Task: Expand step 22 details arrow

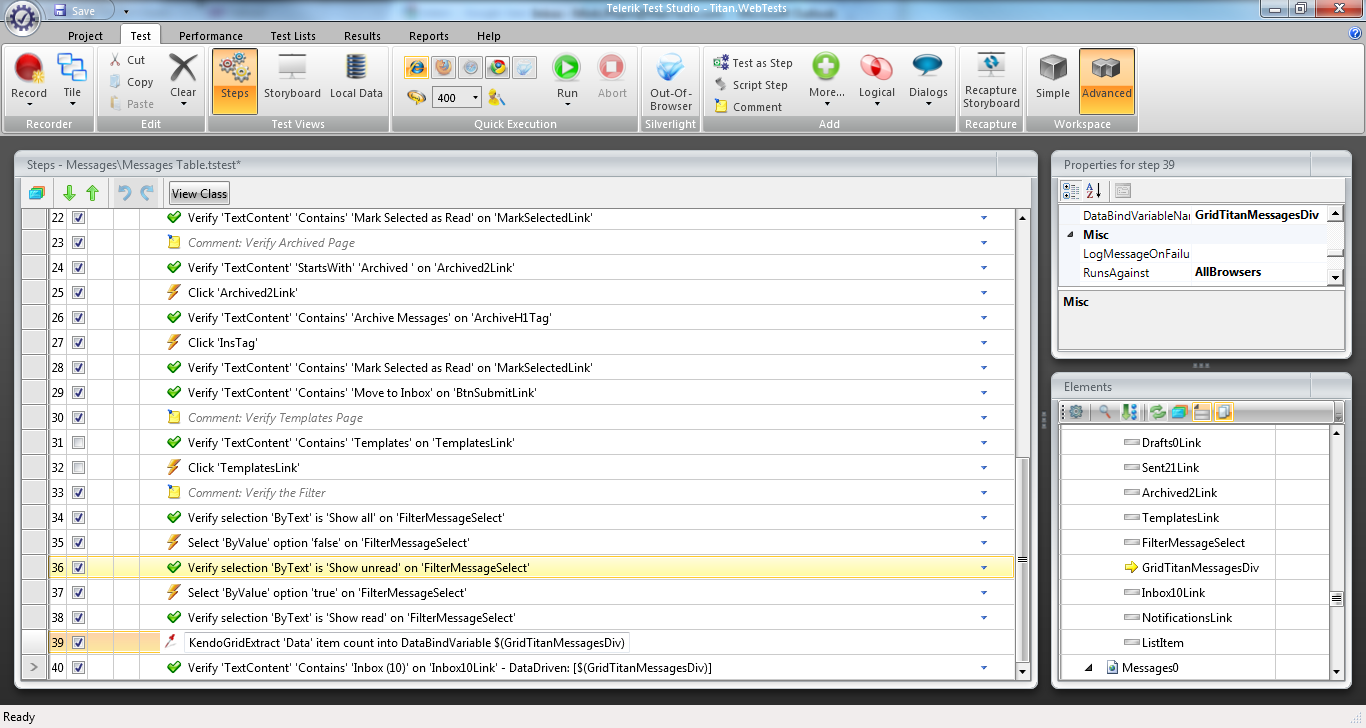Action: pos(983,218)
